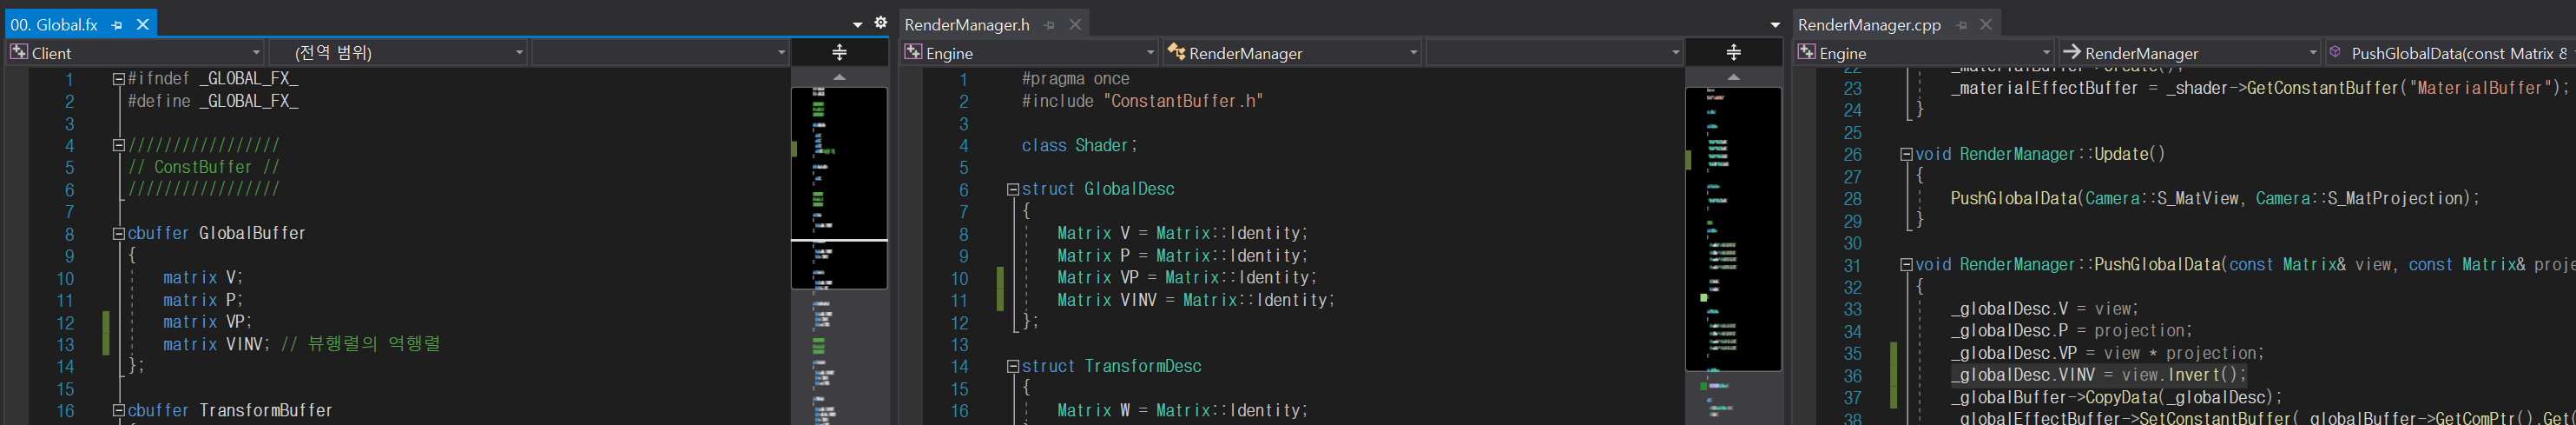This screenshot has height=425, width=2576.
Task: Click Engine project icon in RenderManager.h pane
Action: click(913, 52)
